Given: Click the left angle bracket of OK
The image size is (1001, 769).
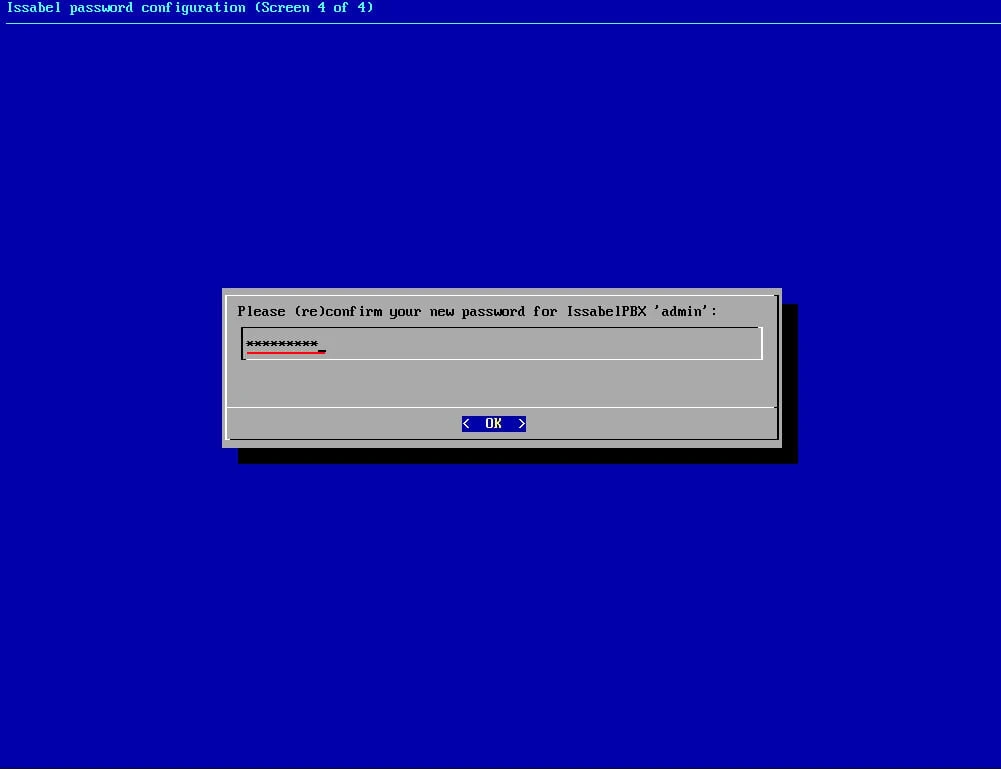Looking at the screenshot, I should [x=466, y=424].
